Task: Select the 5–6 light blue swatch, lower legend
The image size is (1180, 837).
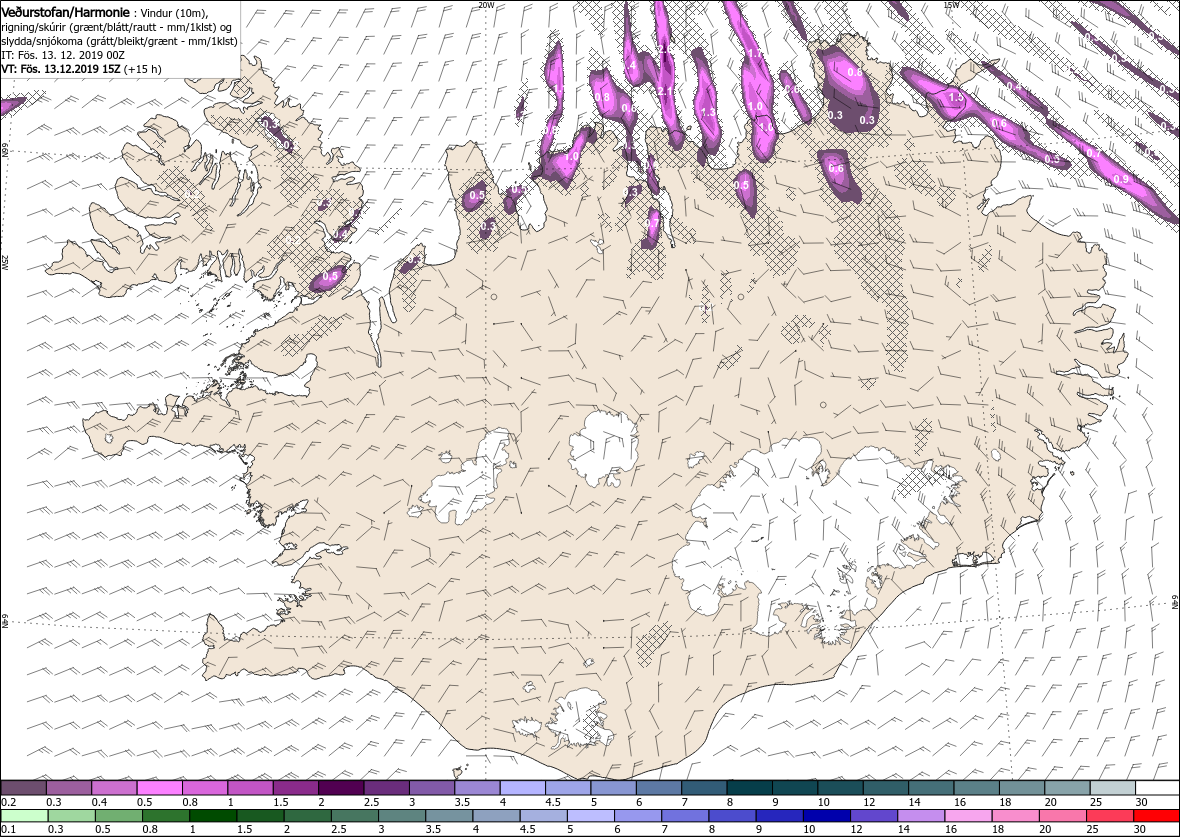Action: [590, 817]
